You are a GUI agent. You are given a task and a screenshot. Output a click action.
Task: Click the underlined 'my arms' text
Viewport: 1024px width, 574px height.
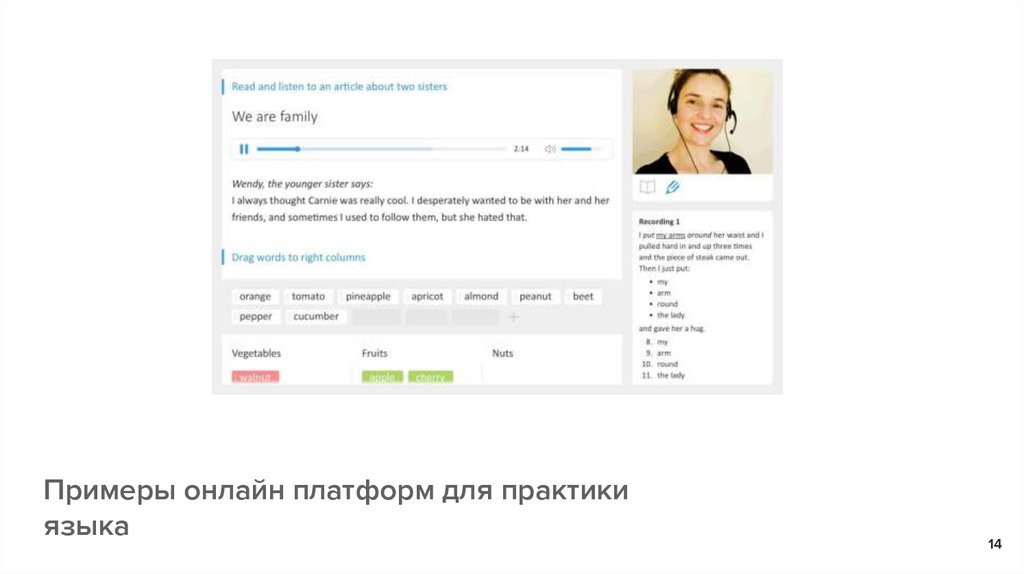point(670,235)
